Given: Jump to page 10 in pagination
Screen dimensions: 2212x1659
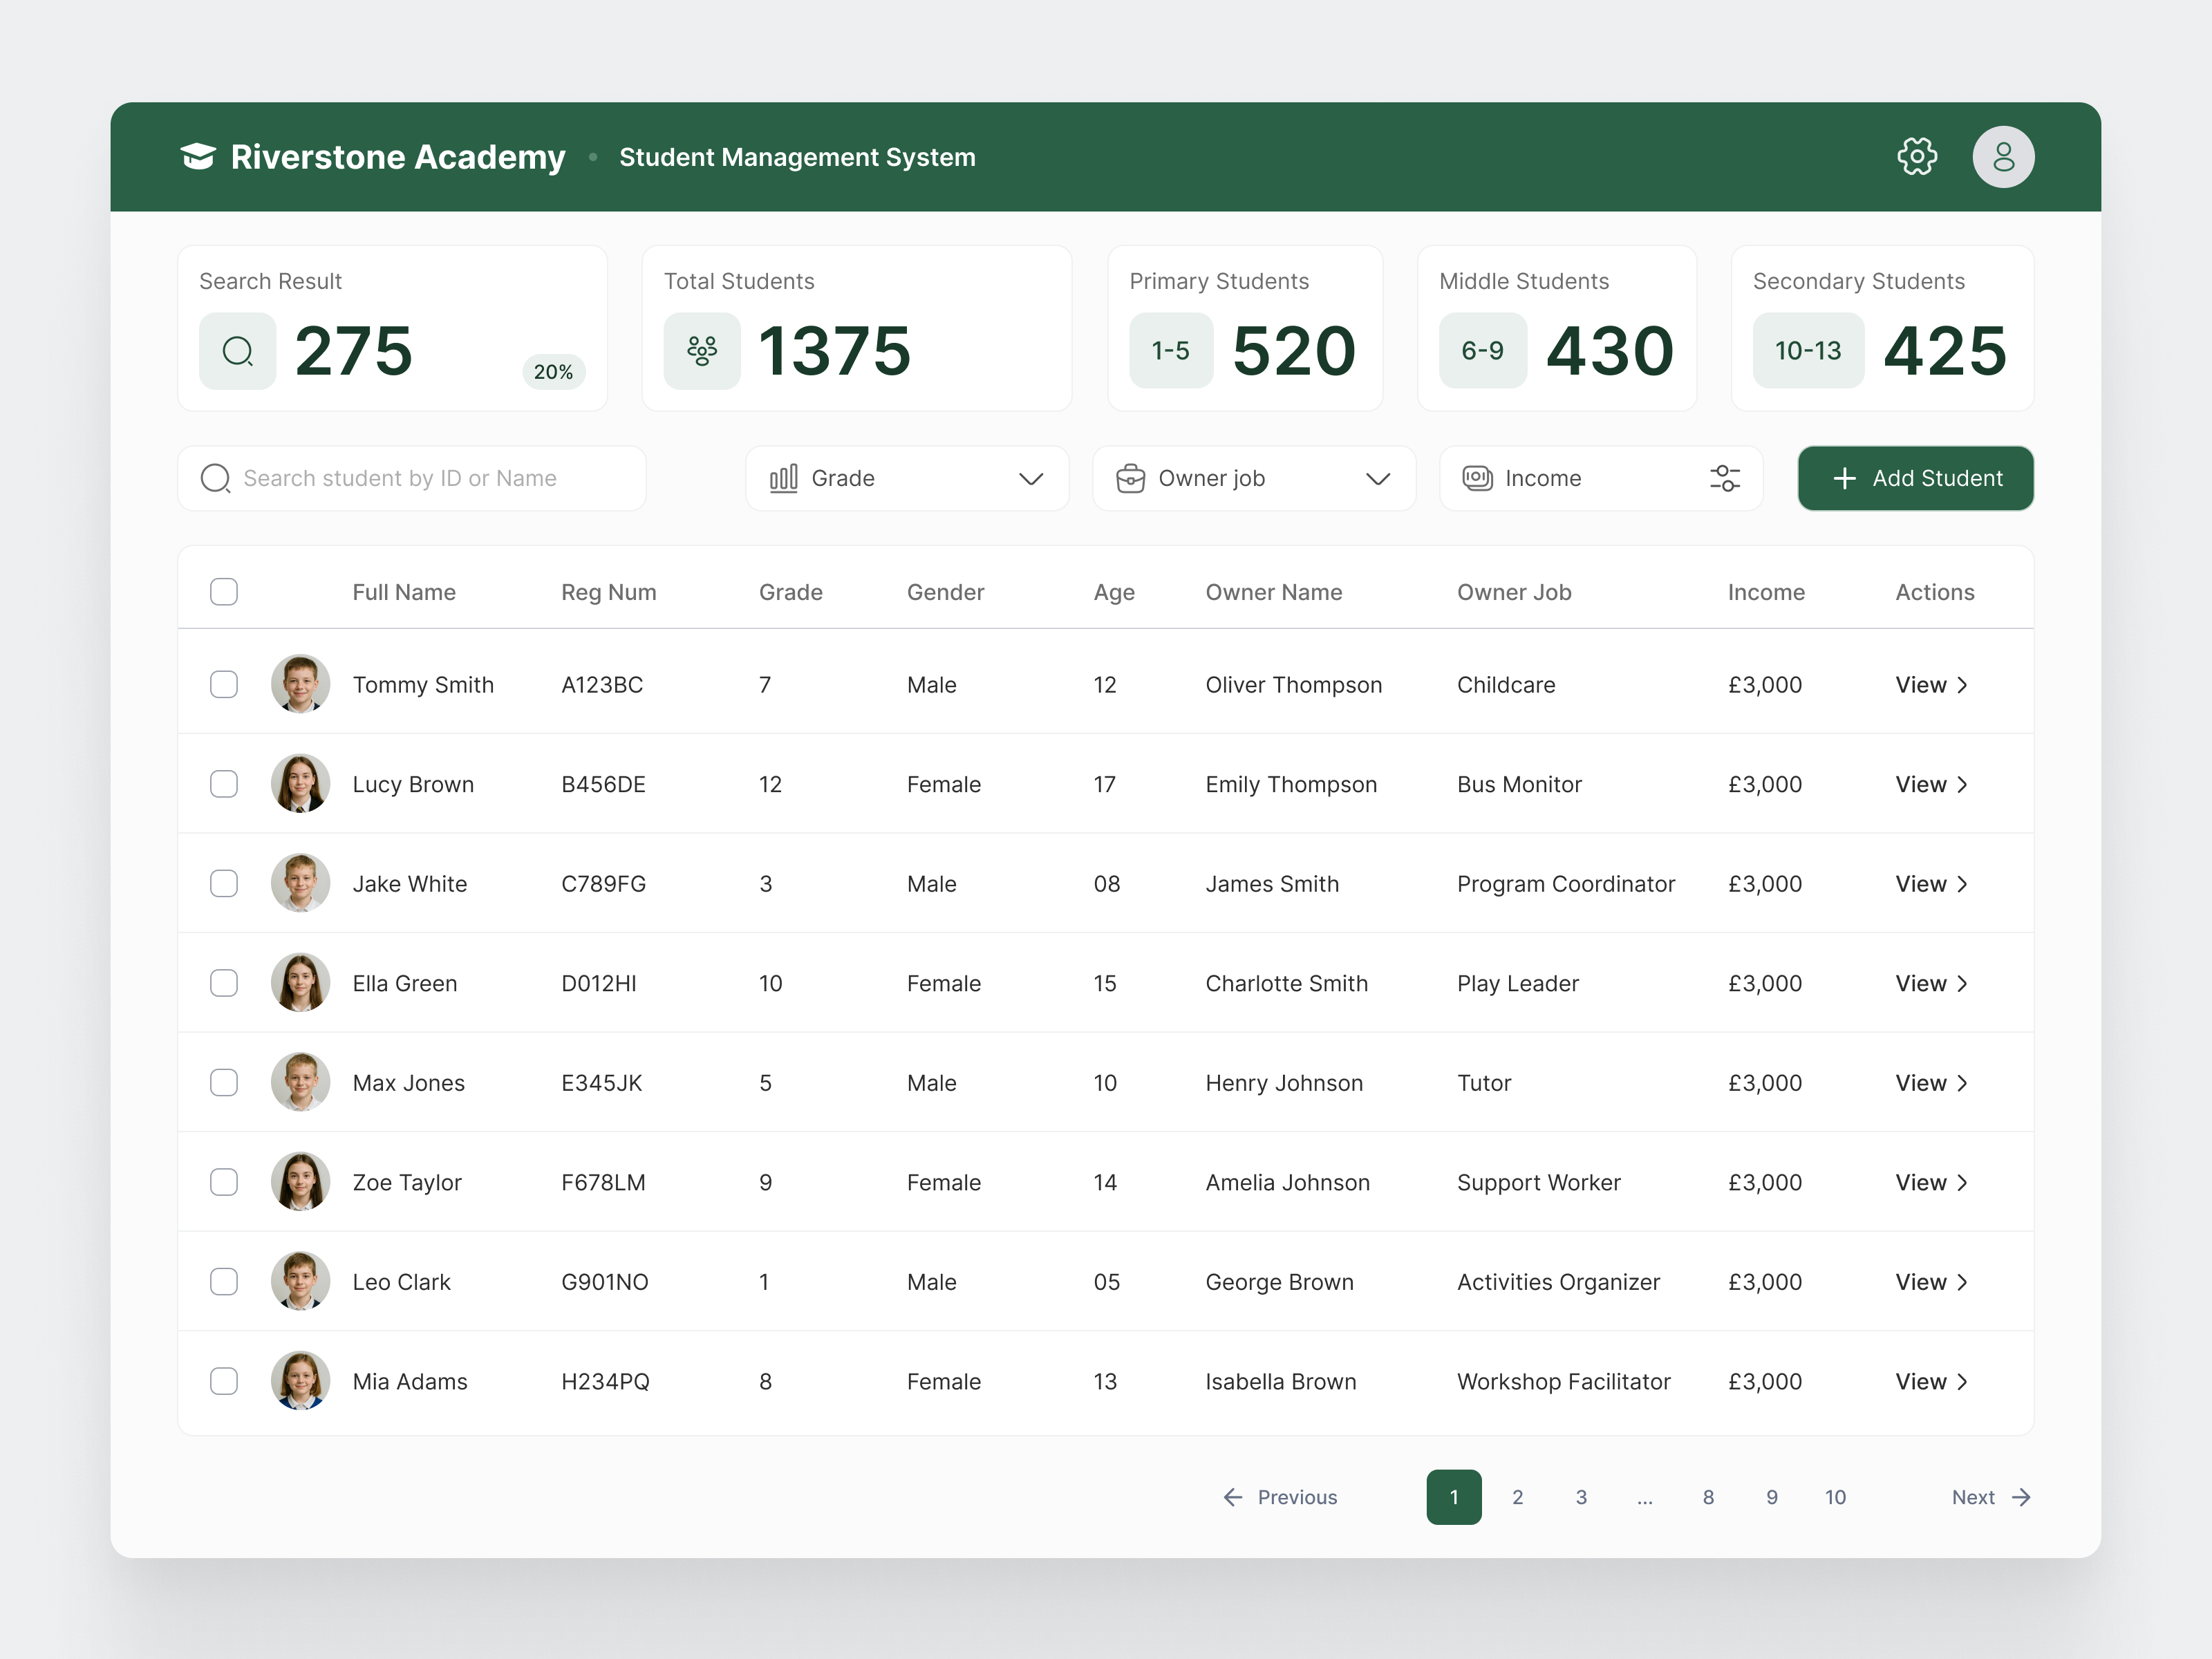Looking at the screenshot, I should [x=1836, y=1497].
